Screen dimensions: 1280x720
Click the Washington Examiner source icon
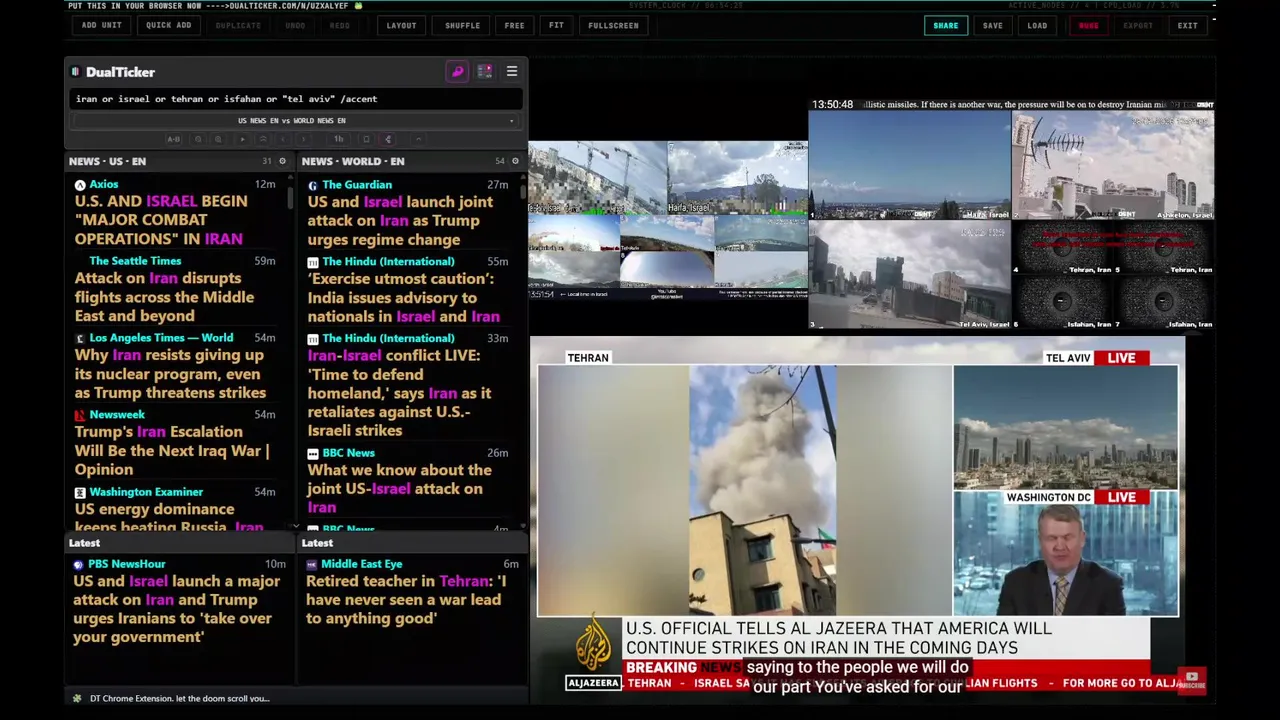tap(80, 492)
